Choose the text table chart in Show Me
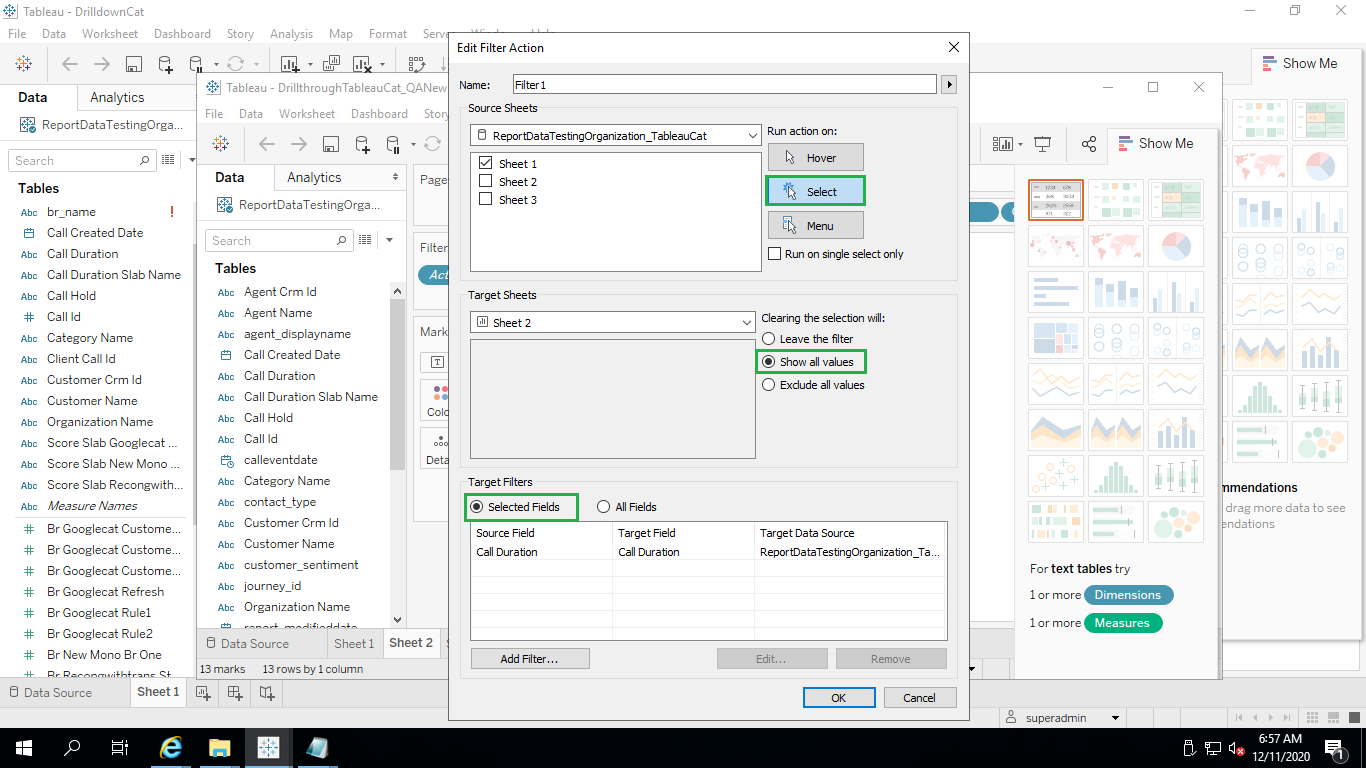1366x768 pixels. pos(1056,200)
